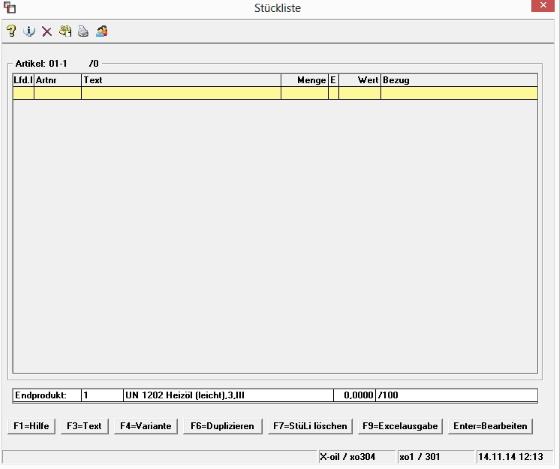The width and height of the screenshot is (560, 469).
Task: Click the user person icon
Action: (102, 31)
